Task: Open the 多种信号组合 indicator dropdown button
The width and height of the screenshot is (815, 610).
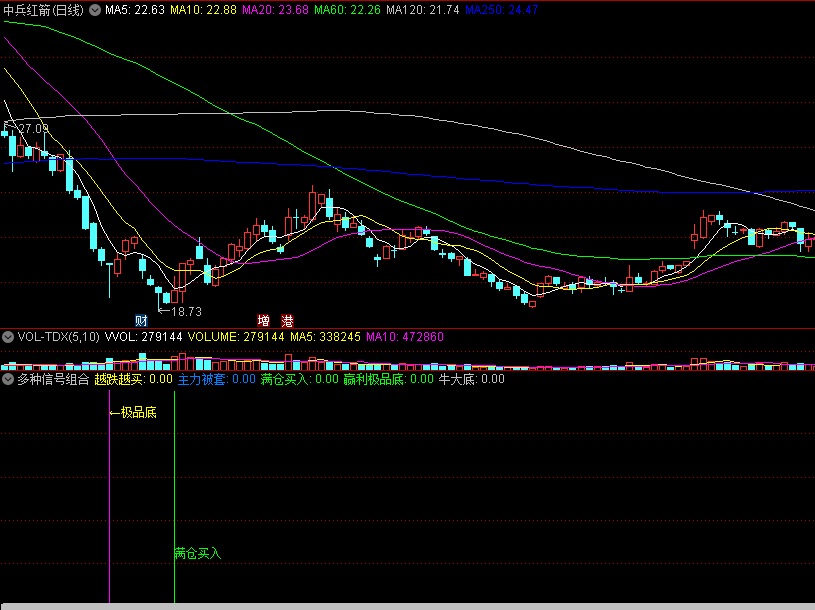Action: (8, 379)
